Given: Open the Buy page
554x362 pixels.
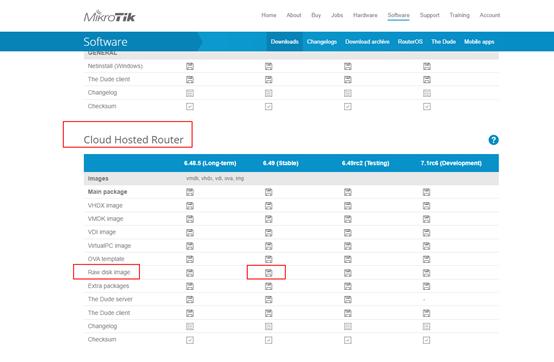Looking at the screenshot, I should click(x=316, y=15).
